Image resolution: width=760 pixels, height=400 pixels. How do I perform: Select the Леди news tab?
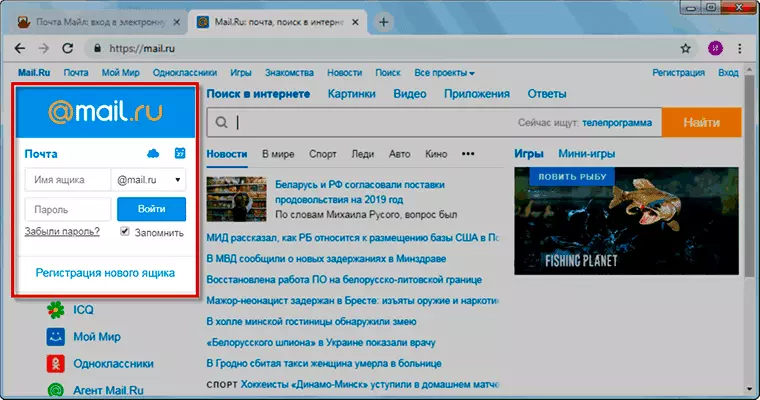pos(363,154)
